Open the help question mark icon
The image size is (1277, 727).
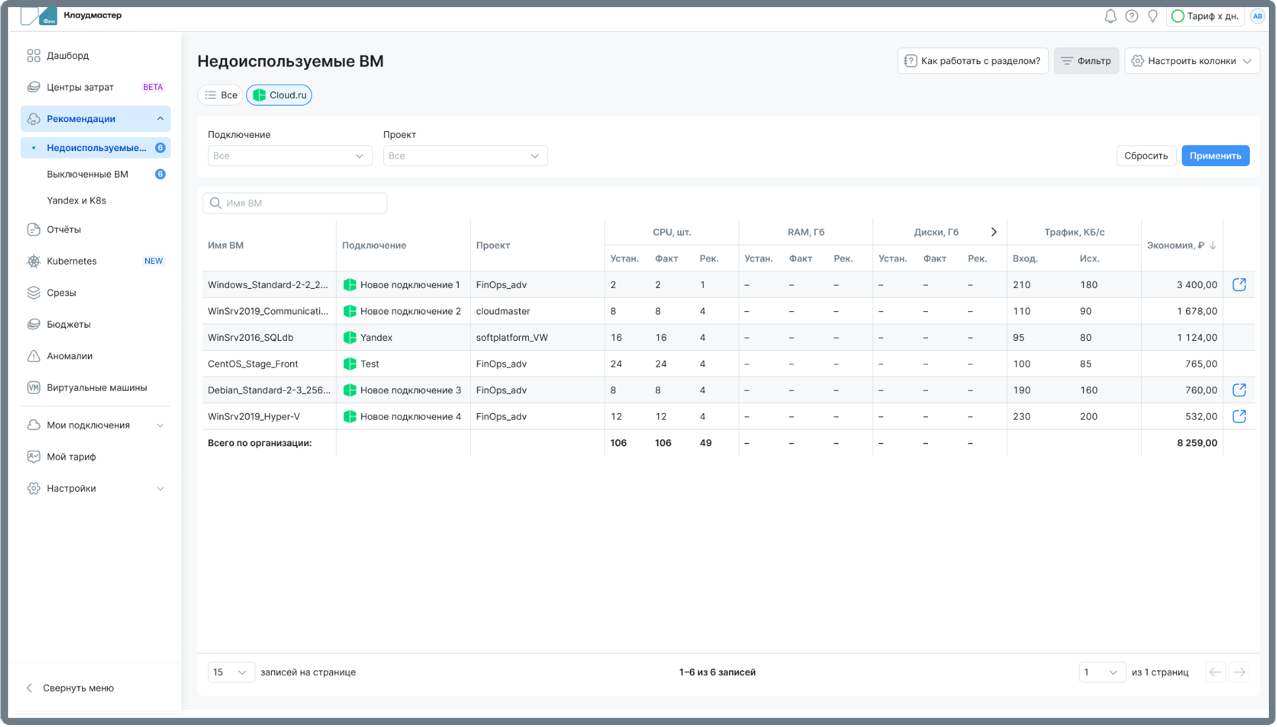pos(1131,16)
